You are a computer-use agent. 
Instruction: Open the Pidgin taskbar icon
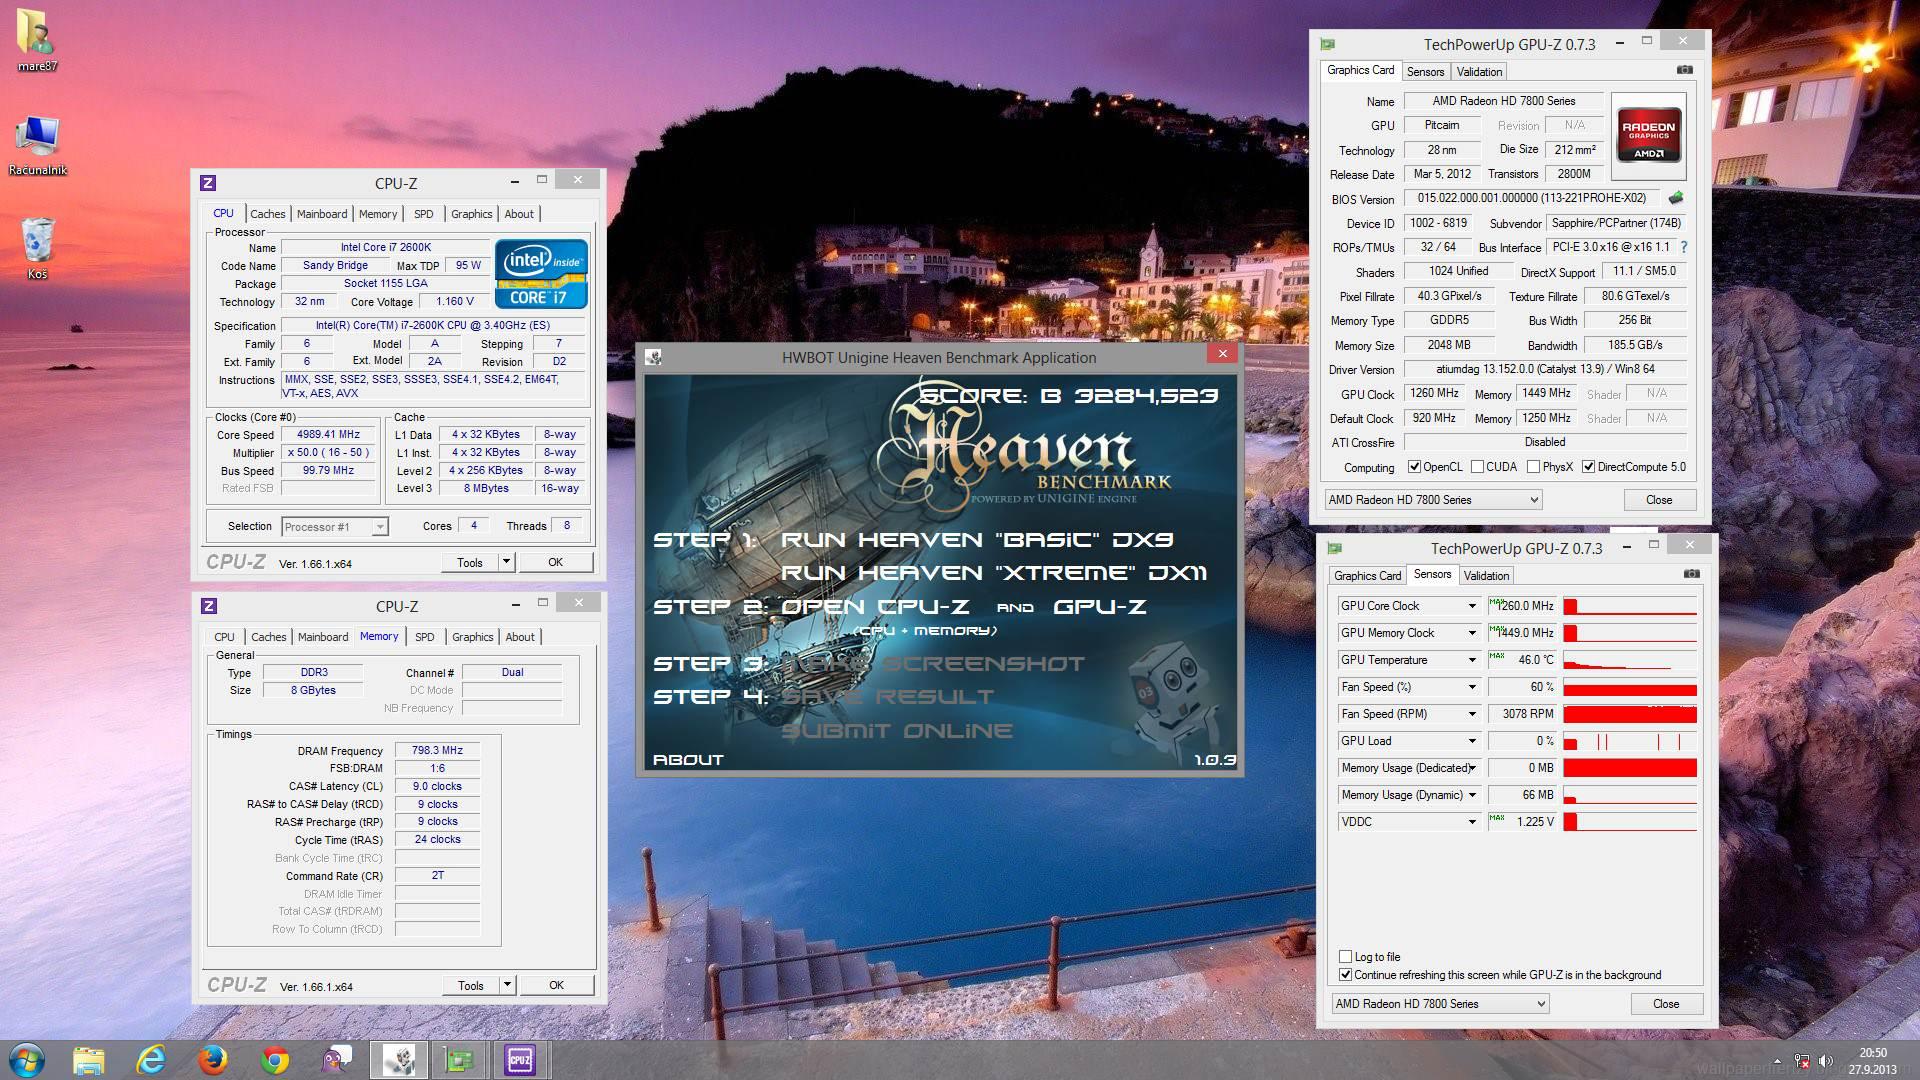[337, 1060]
